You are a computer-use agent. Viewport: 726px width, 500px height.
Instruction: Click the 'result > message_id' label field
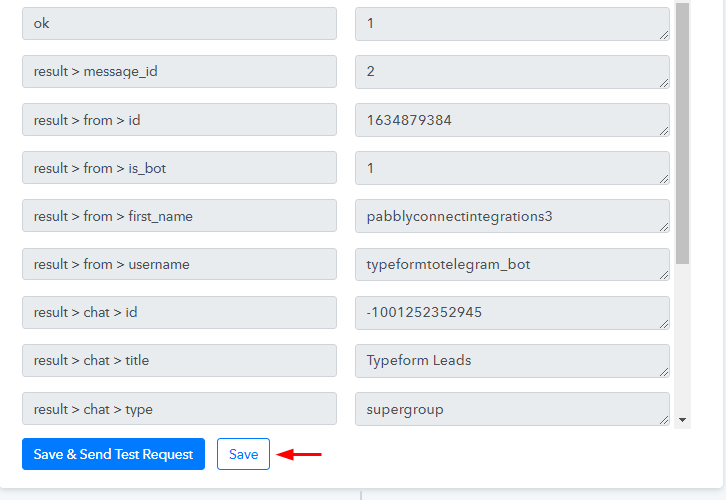click(179, 72)
